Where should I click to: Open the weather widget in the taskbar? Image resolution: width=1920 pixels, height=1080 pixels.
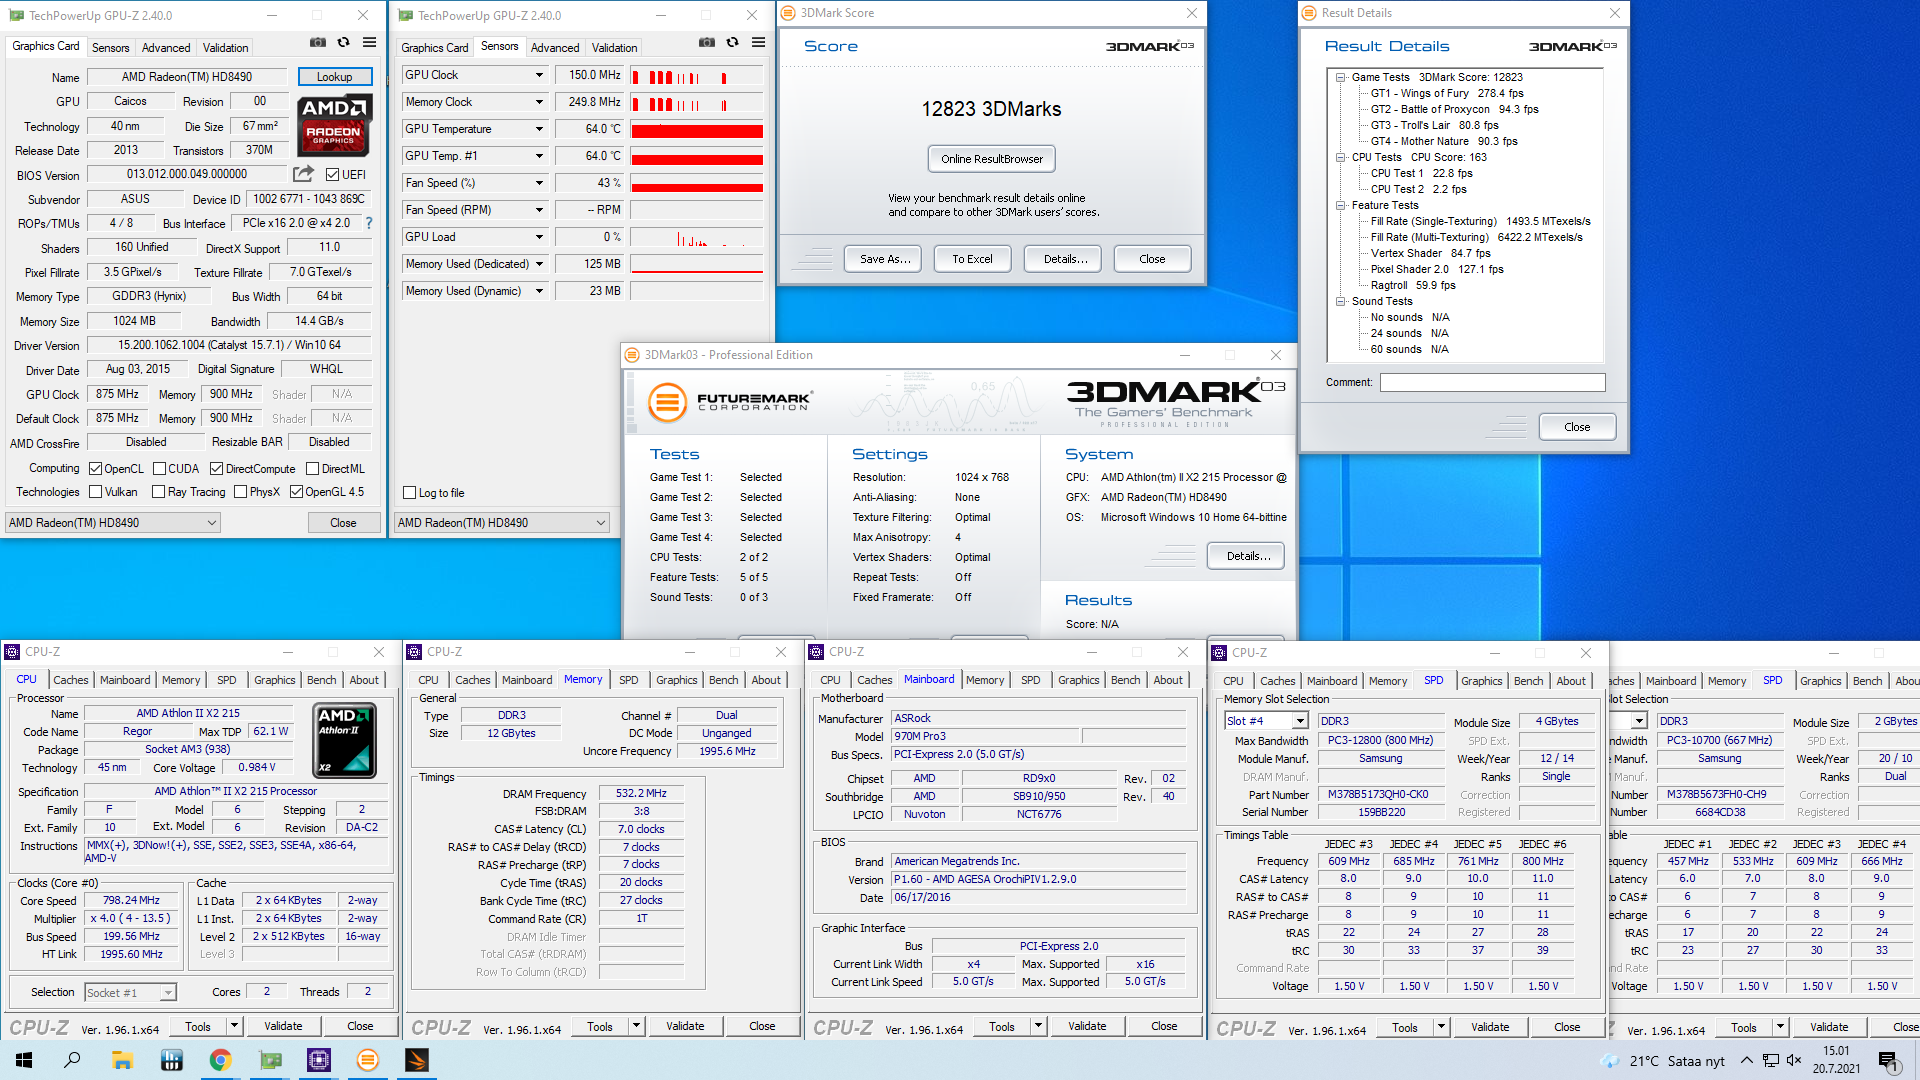pos(1663,1061)
